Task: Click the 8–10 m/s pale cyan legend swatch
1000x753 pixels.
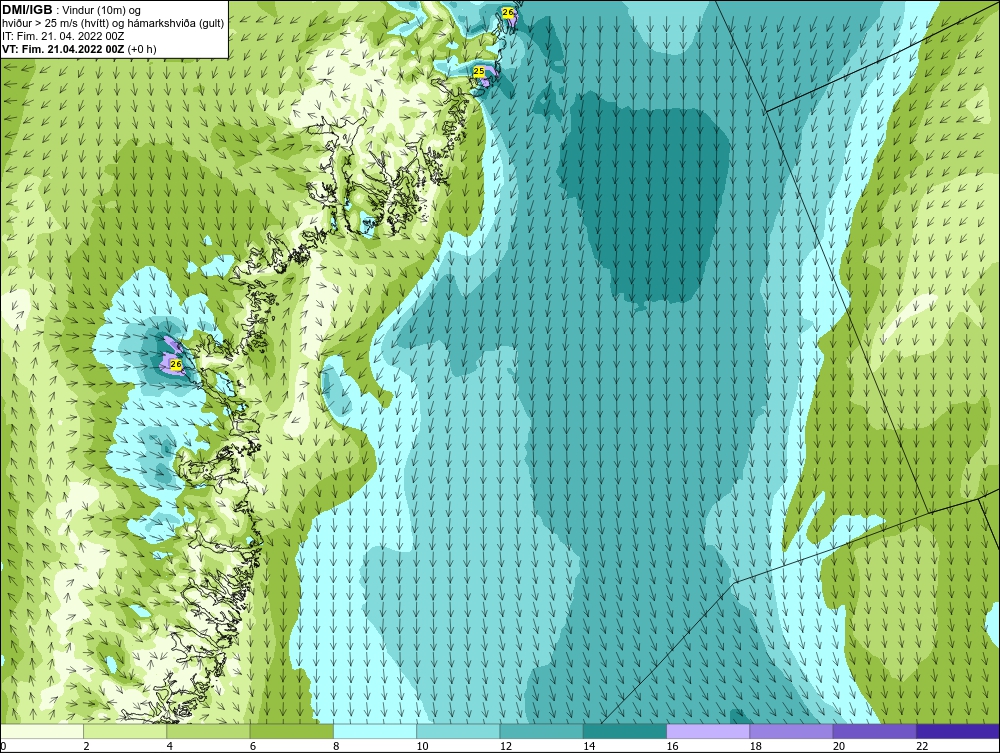Action: click(x=375, y=731)
